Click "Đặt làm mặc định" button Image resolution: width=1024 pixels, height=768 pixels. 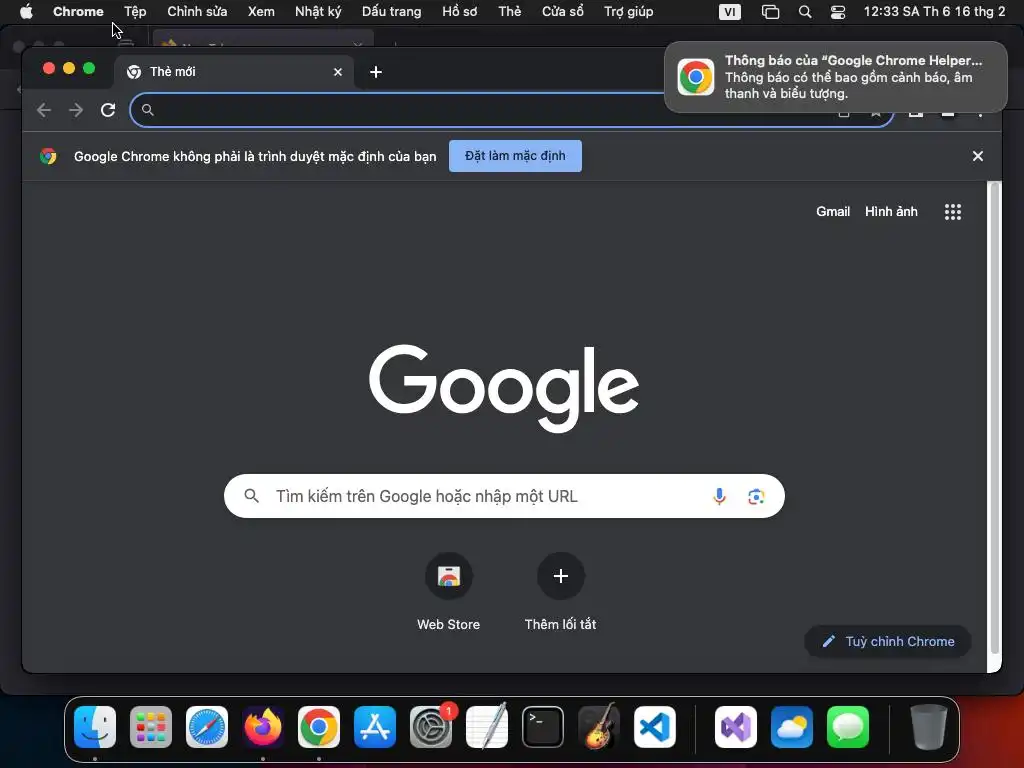(x=515, y=156)
